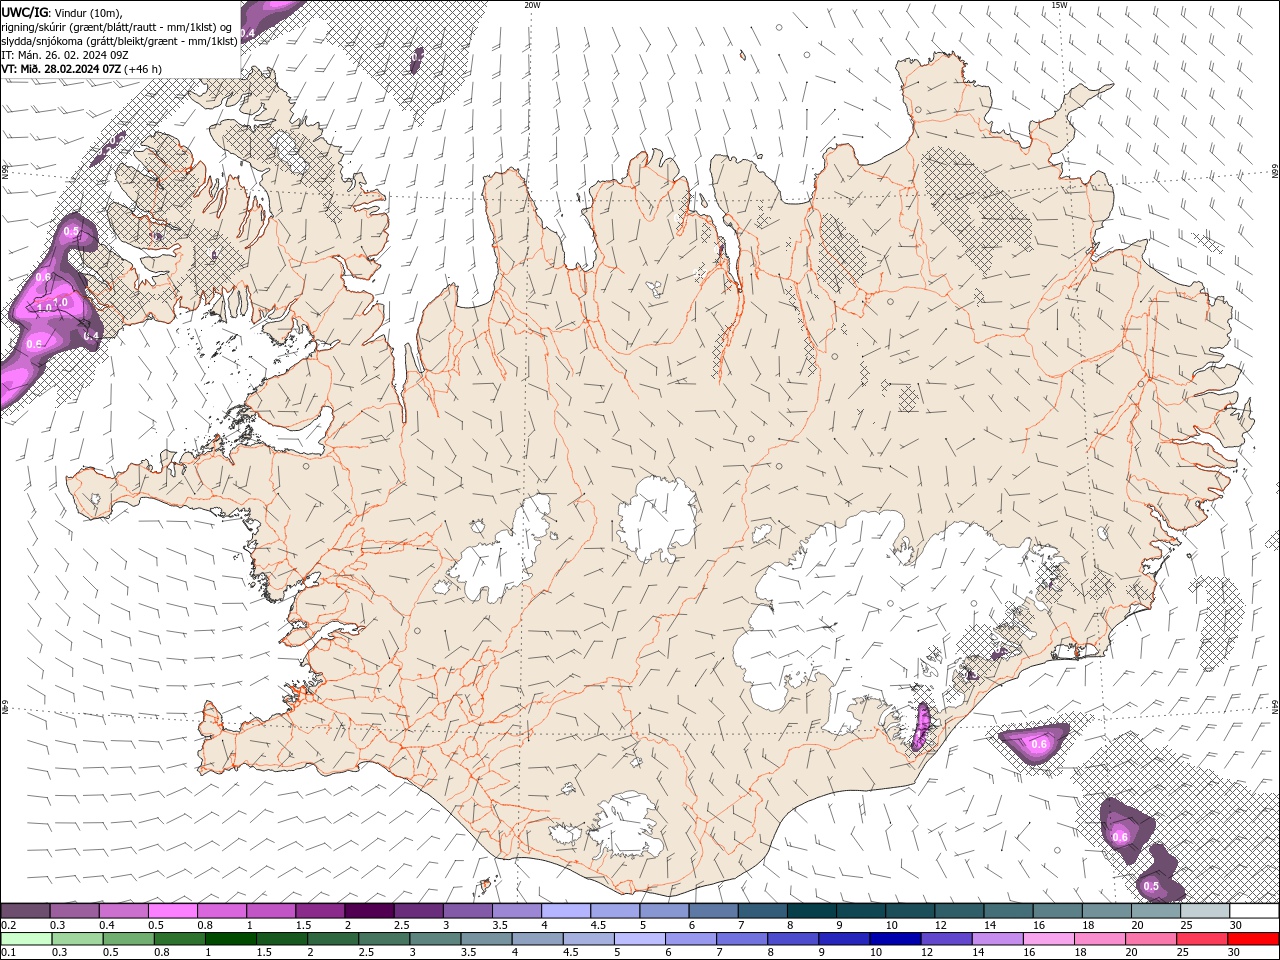
Task: Pick the 0.5 medium green swatch in the lower scale
Action: pos(128,939)
